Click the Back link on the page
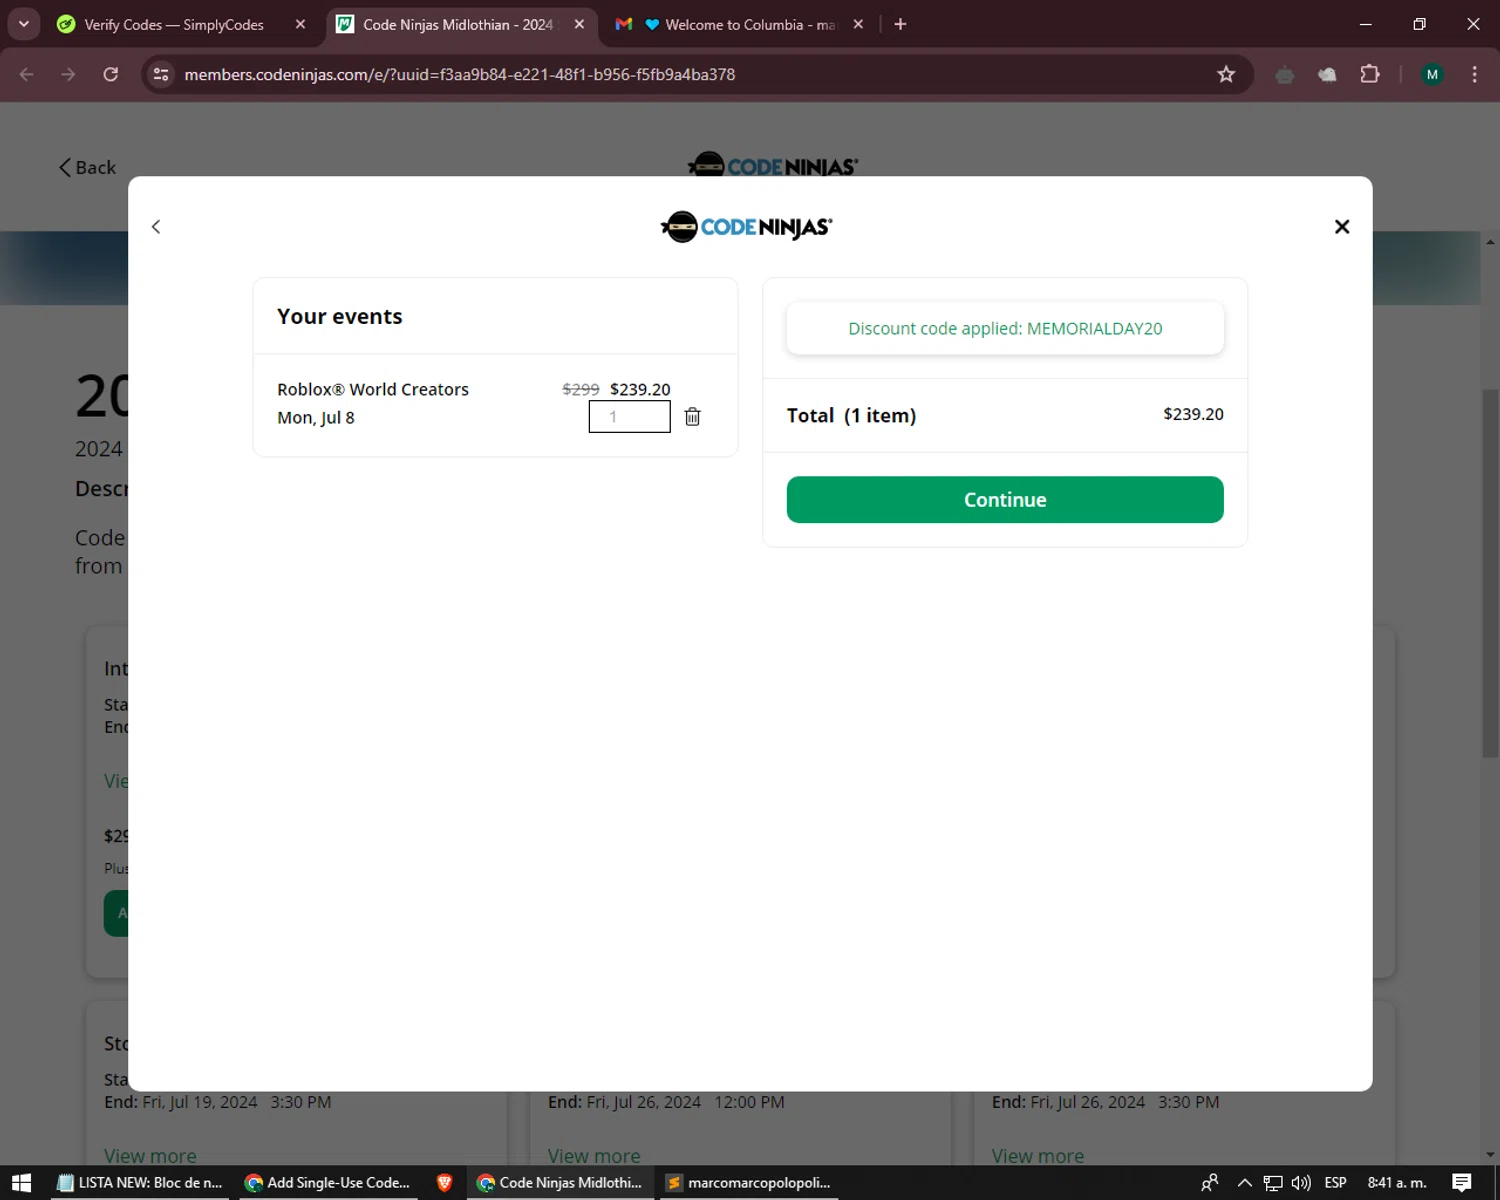Viewport: 1500px width, 1200px height. tap(87, 167)
